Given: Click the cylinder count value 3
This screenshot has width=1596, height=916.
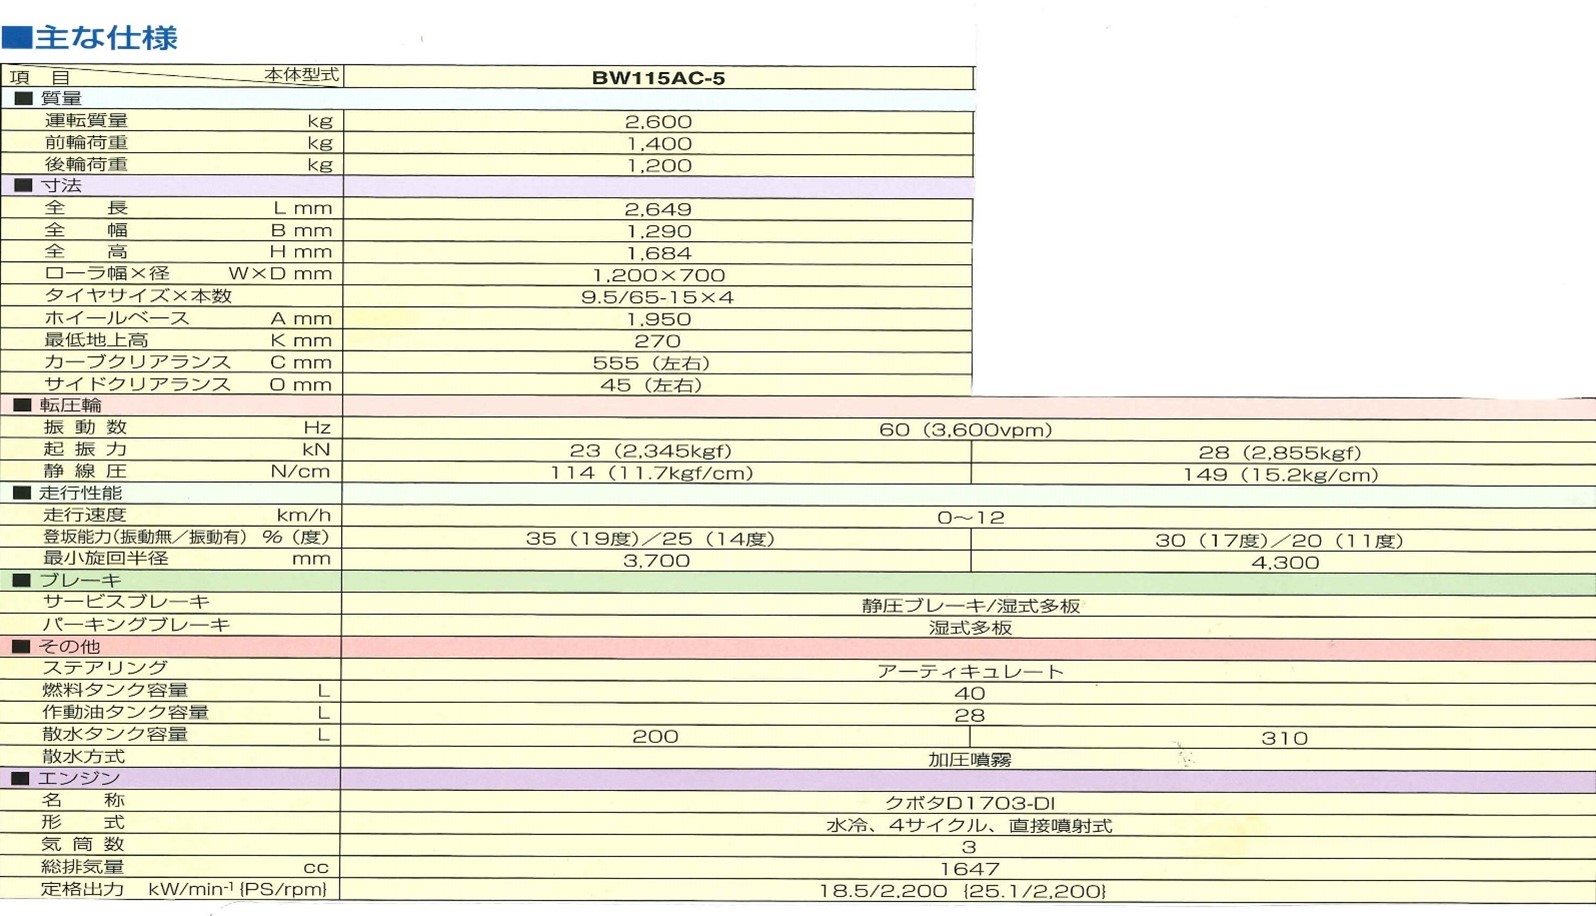Looking at the screenshot, I should coord(969,848).
